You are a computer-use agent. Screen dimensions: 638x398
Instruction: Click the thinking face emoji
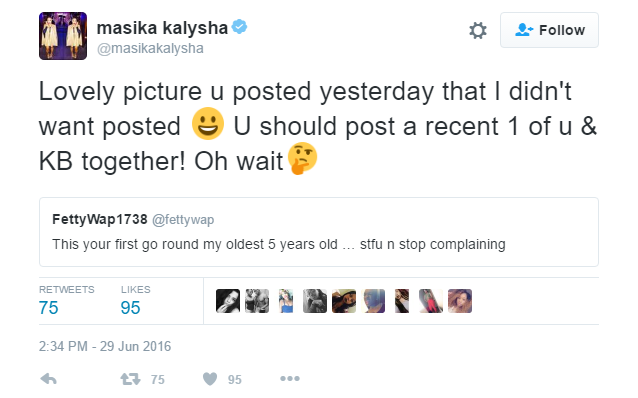pyautogui.click(x=302, y=159)
